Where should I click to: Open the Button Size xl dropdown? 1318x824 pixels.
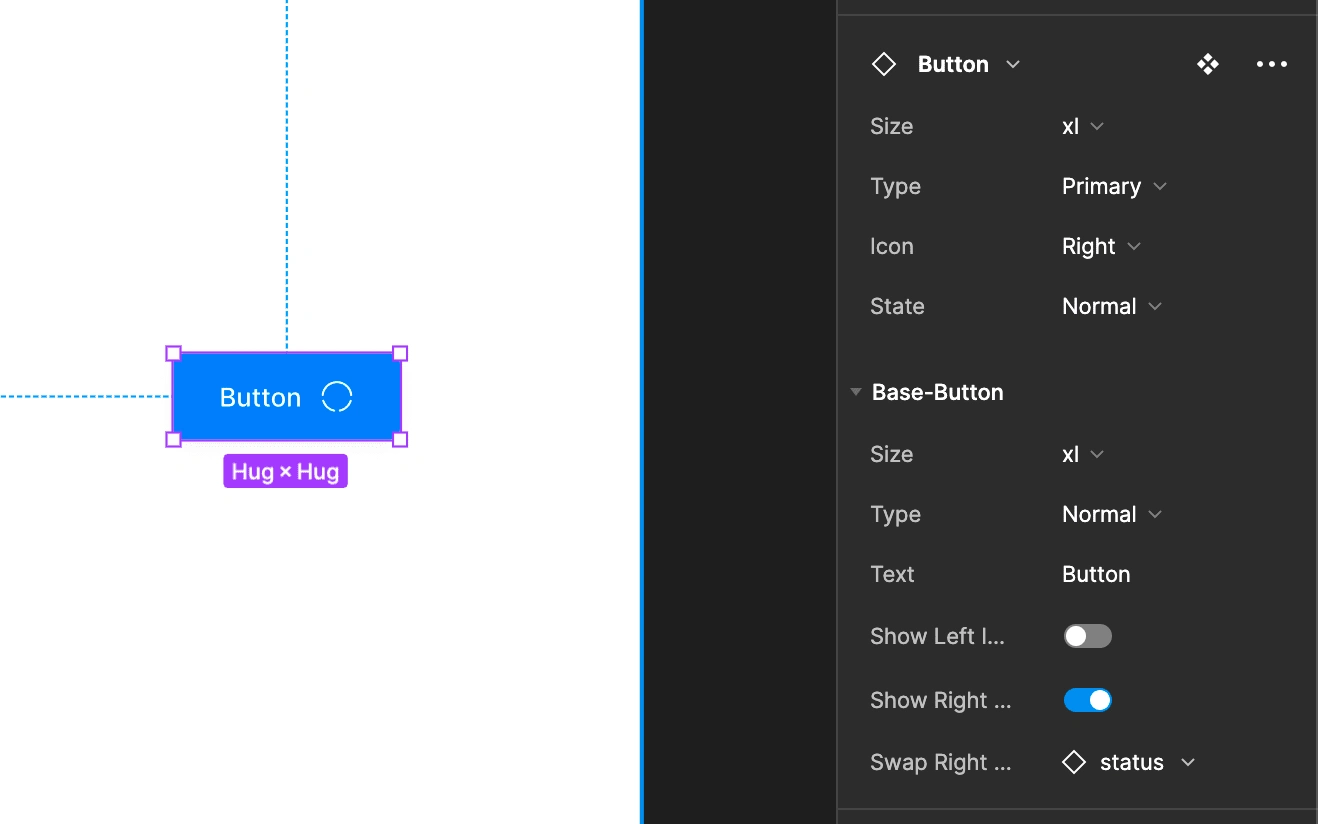1083,126
